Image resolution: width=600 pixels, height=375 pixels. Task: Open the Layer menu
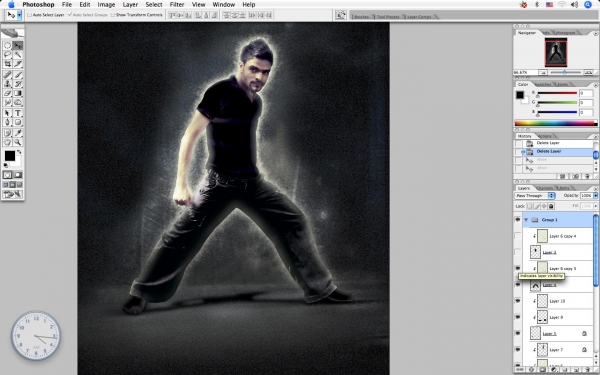(x=130, y=5)
